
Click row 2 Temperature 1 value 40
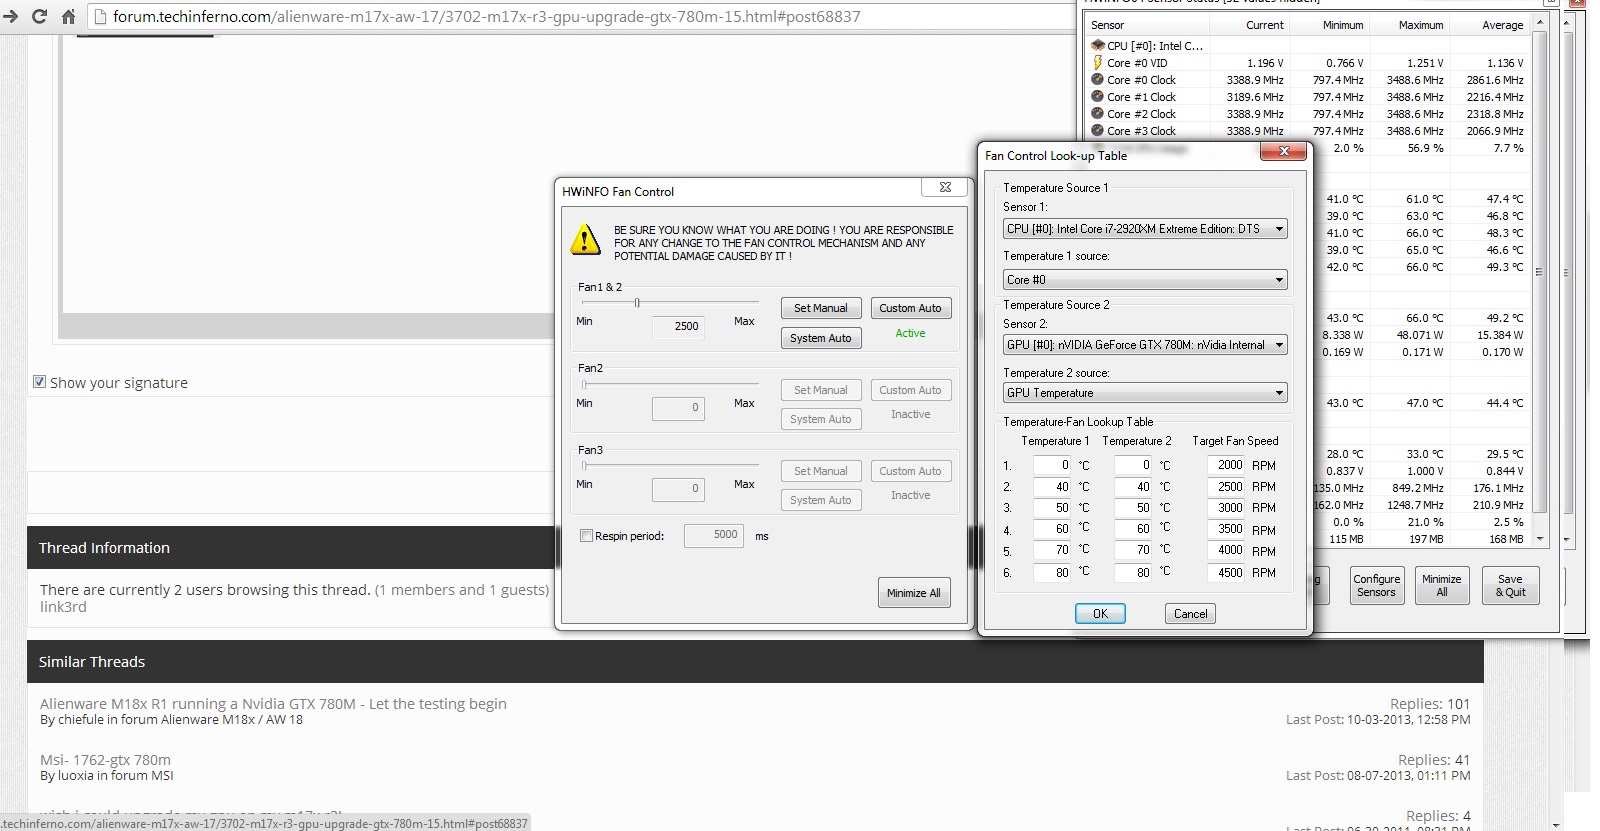pos(1052,487)
